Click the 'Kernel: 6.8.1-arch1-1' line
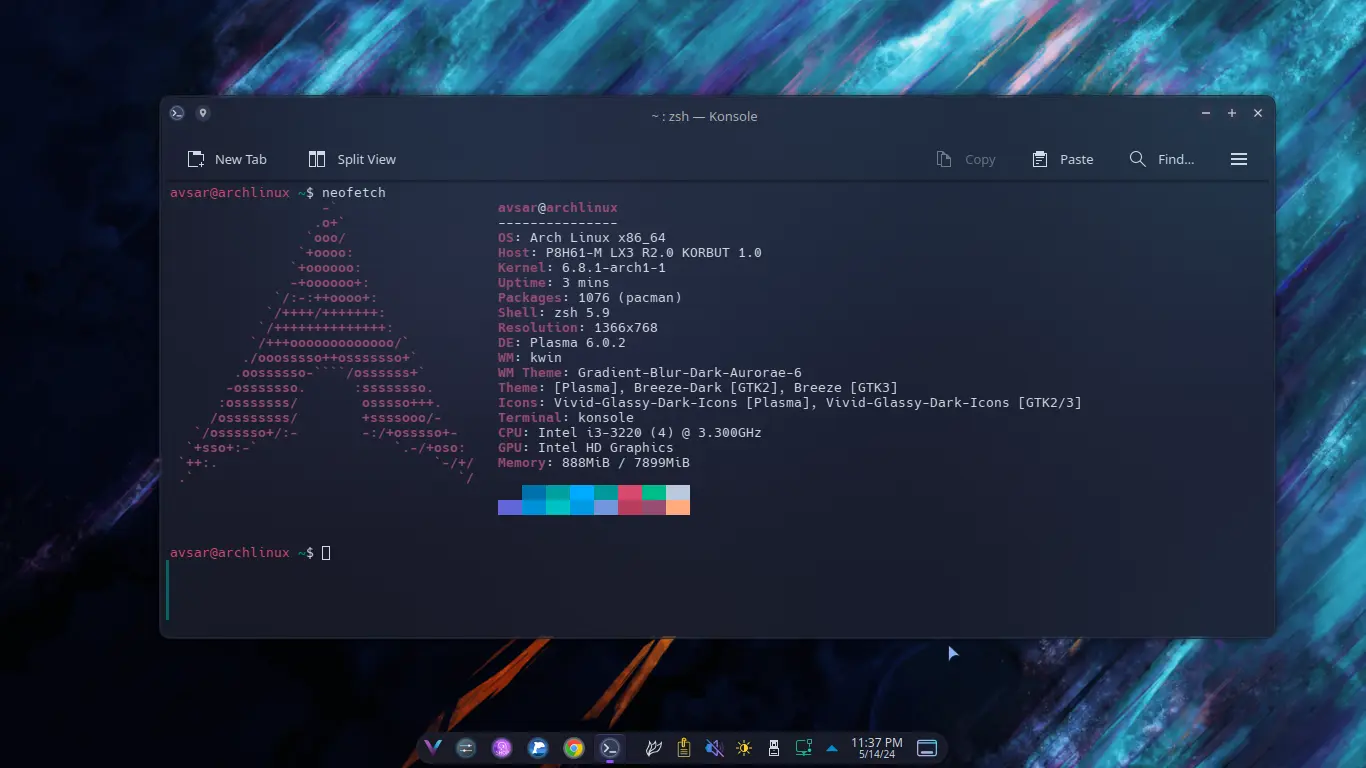1366x768 pixels. click(582, 268)
